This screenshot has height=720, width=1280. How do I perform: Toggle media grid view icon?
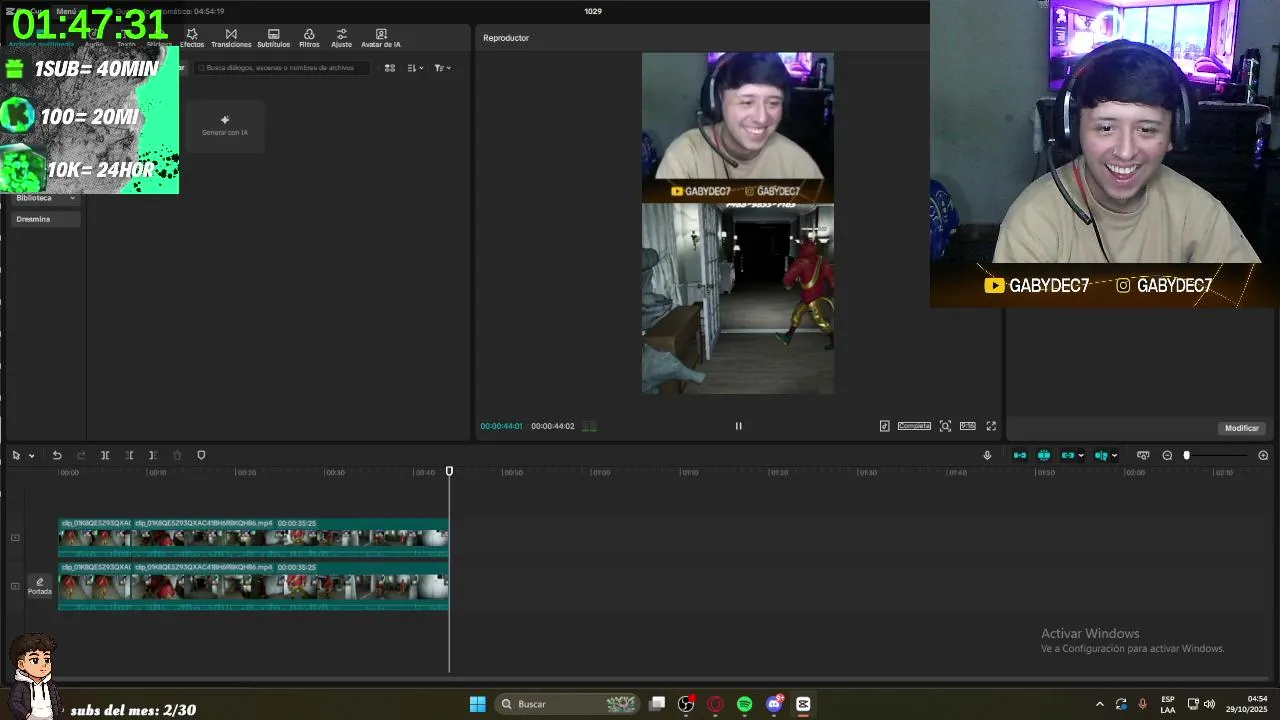click(x=390, y=68)
